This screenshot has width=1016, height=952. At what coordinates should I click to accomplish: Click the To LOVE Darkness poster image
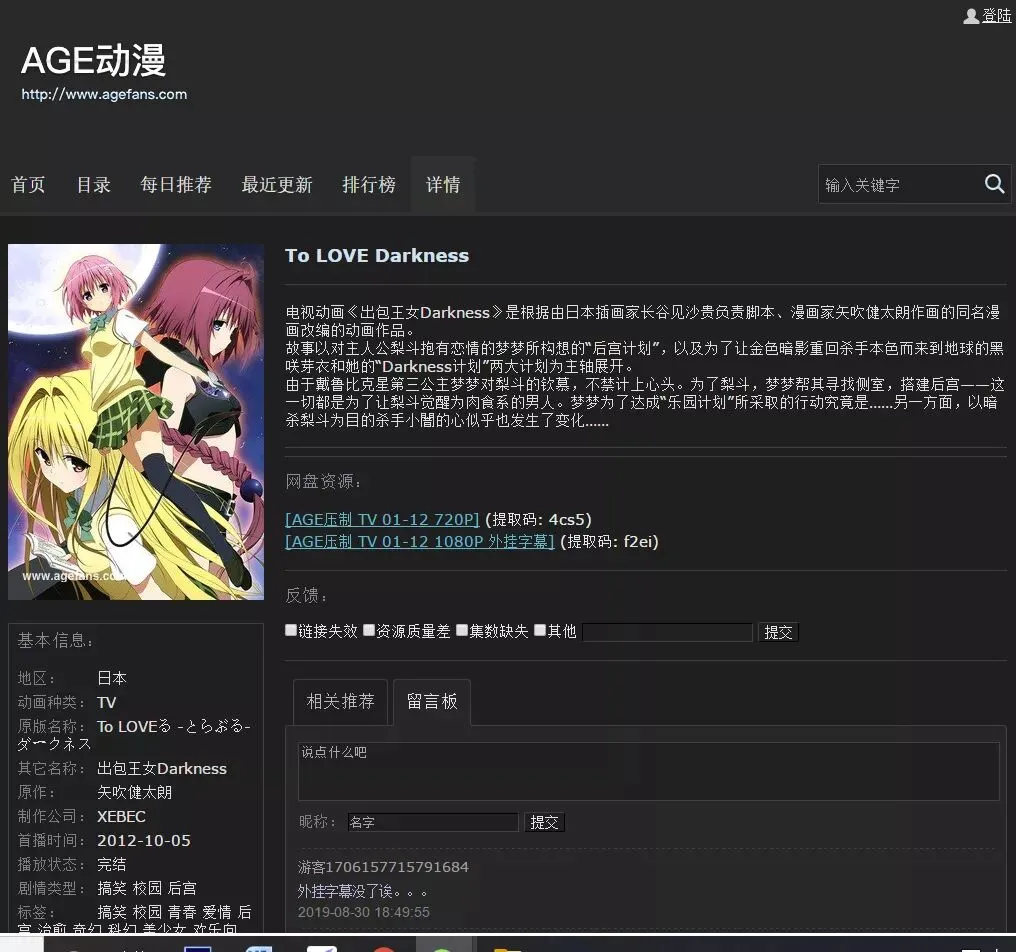[136, 422]
